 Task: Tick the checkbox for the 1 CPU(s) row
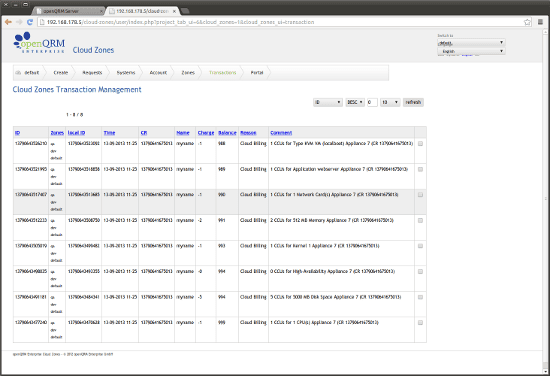pos(420,323)
